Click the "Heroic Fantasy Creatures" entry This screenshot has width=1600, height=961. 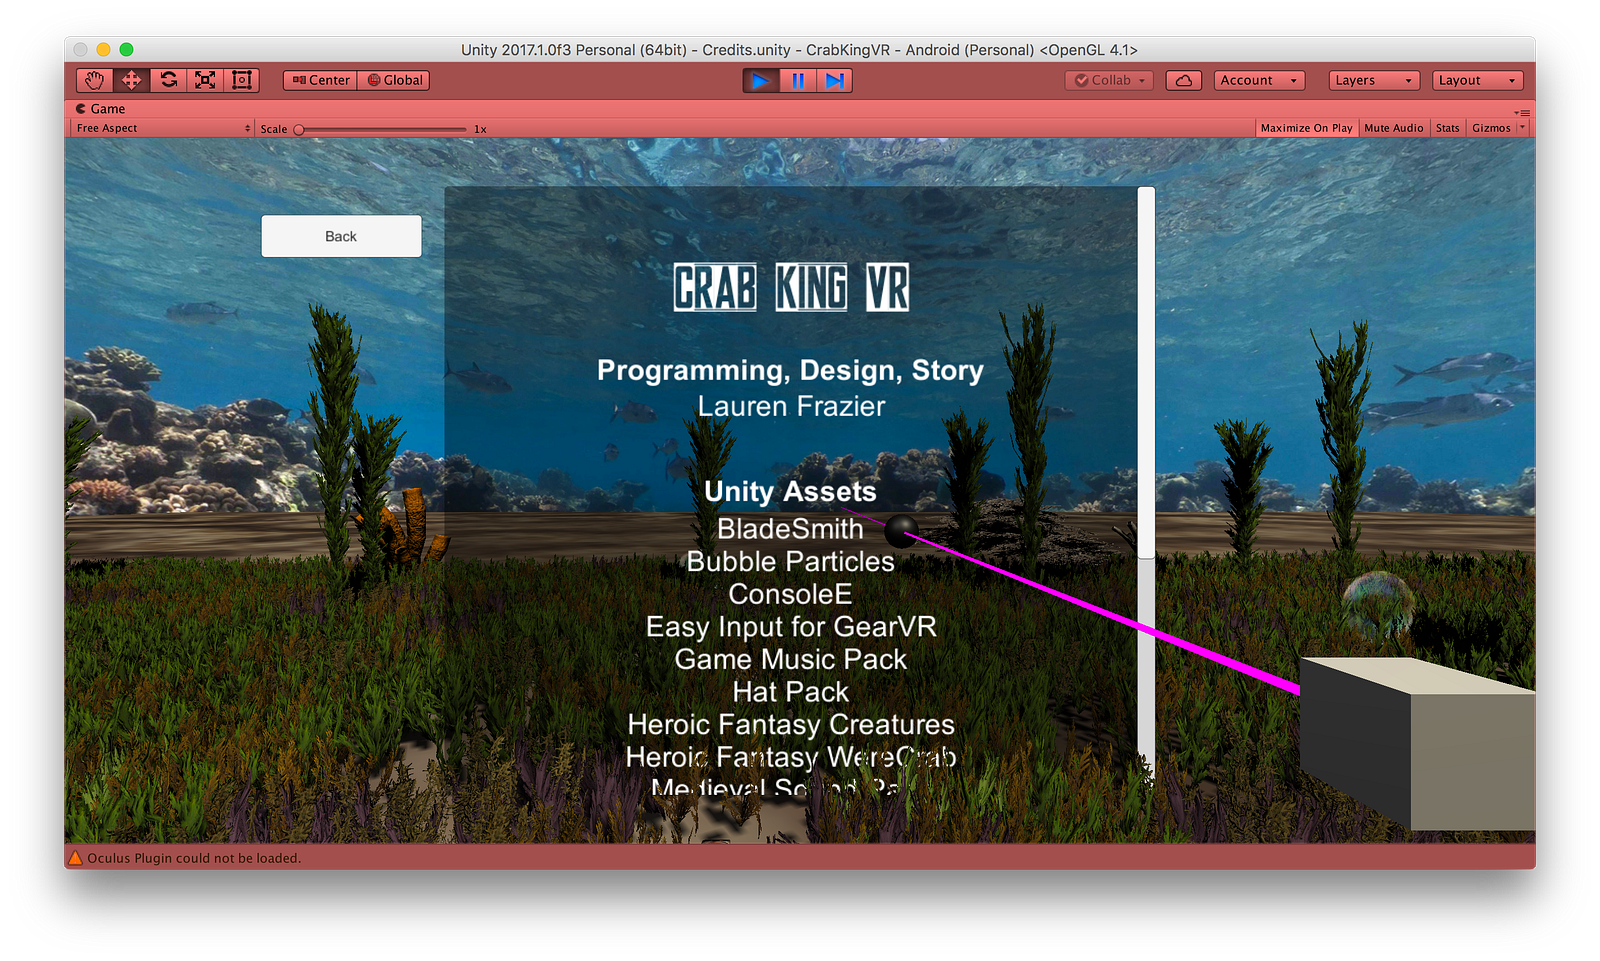tap(791, 724)
